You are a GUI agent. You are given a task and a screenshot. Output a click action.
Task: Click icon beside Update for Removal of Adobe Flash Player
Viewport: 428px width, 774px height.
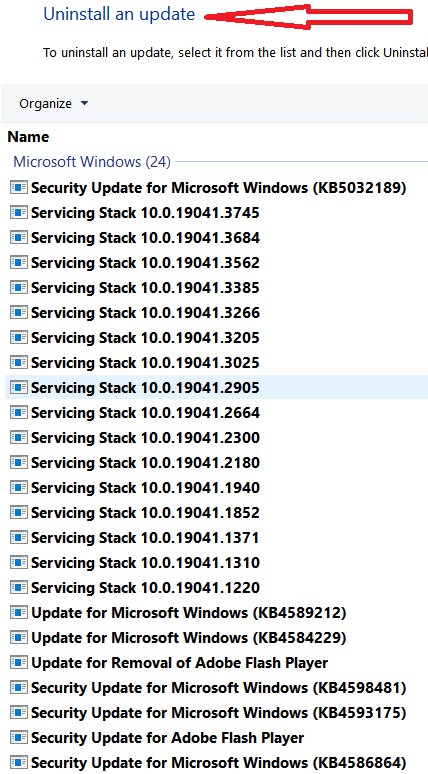[x=19, y=662]
